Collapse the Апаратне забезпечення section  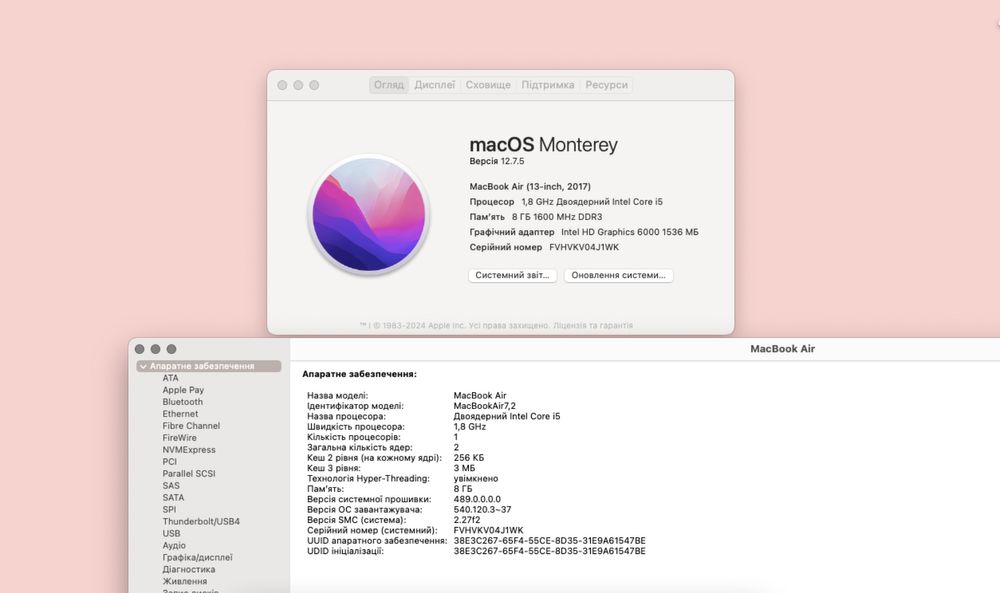pos(143,367)
